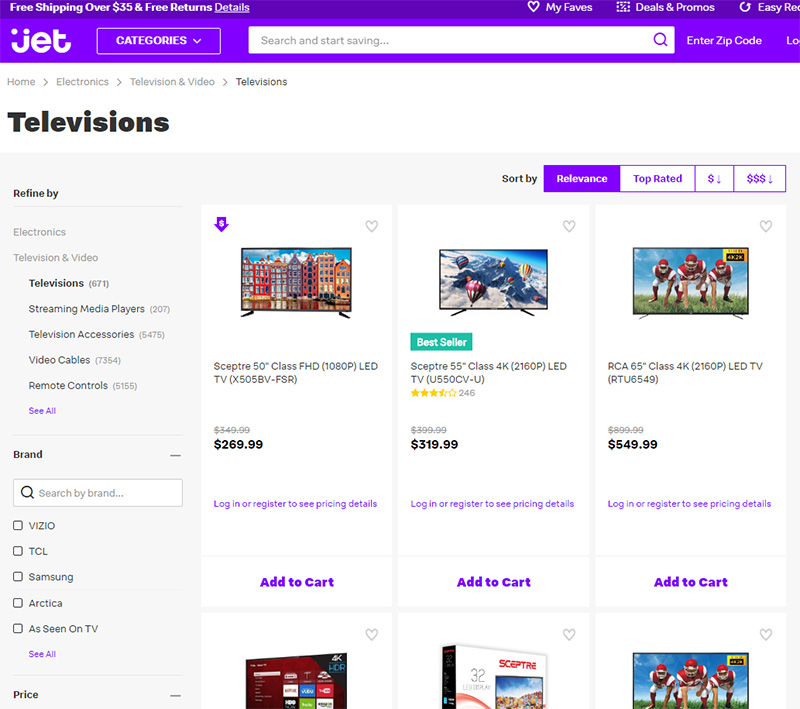The height and width of the screenshot is (709, 800).
Task: Open Television & Video breadcrumb
Action: click(172, 82)
